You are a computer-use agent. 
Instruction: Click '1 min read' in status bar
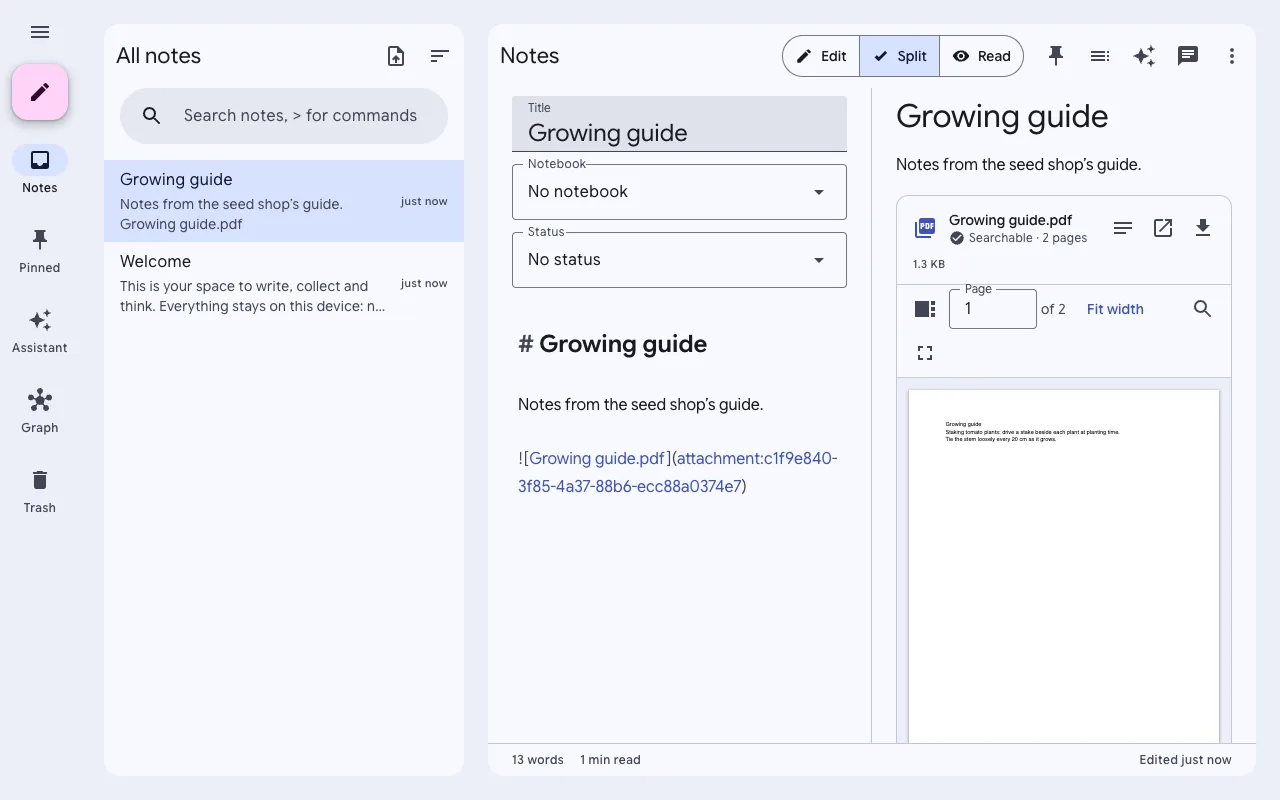tap(610, 760)
